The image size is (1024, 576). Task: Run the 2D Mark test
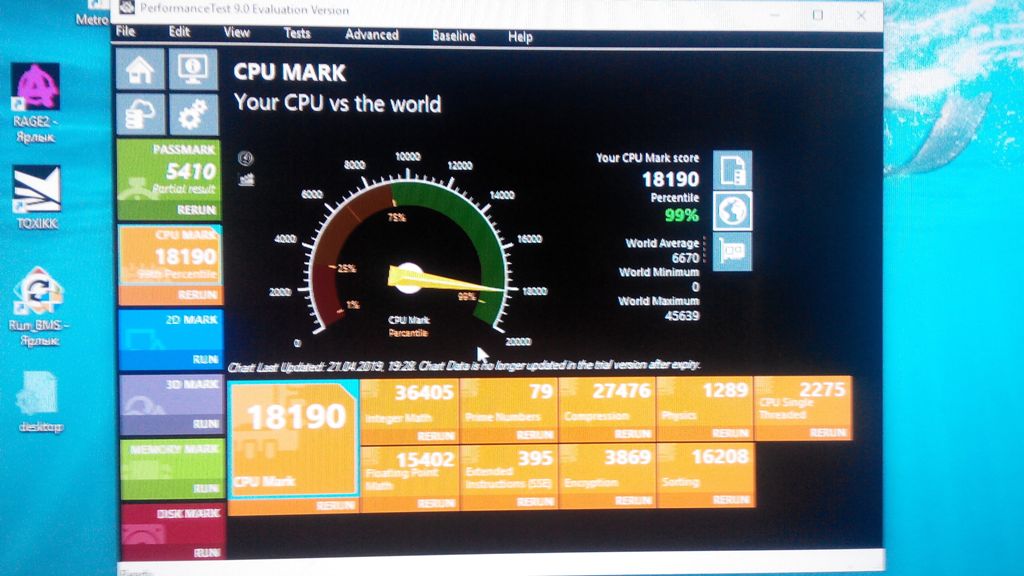205,359
